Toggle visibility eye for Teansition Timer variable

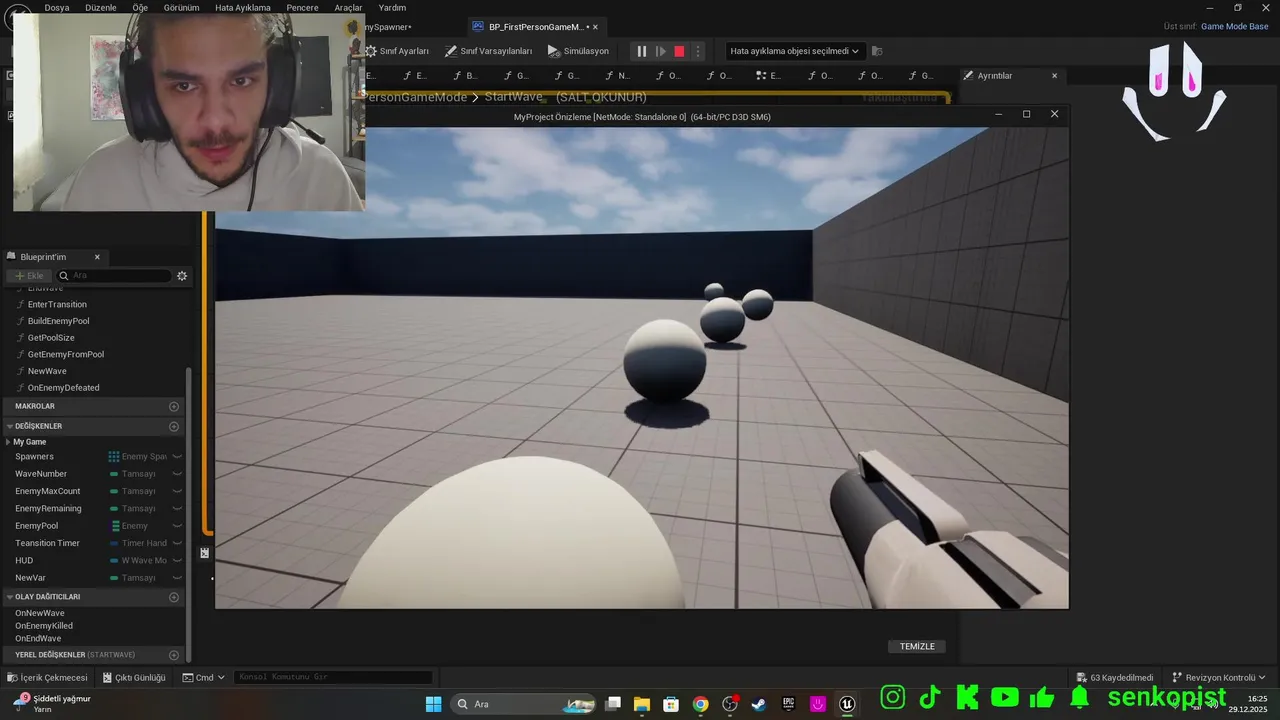coord(177,543)
